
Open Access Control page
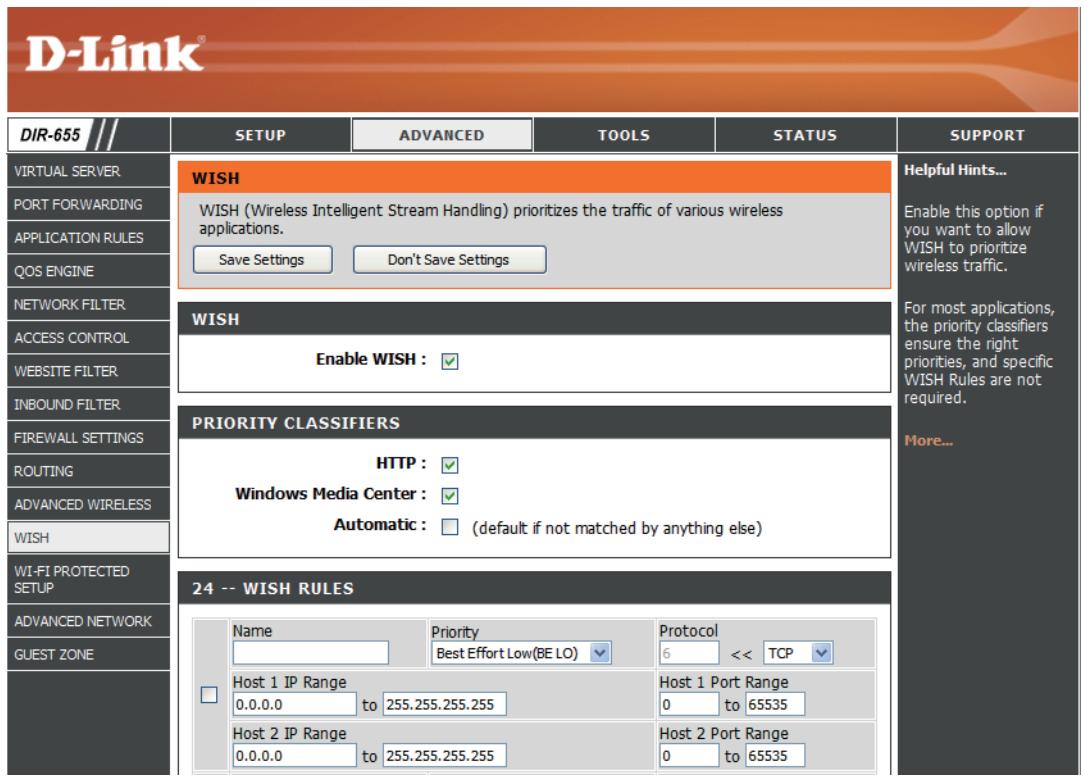[88, 338]
